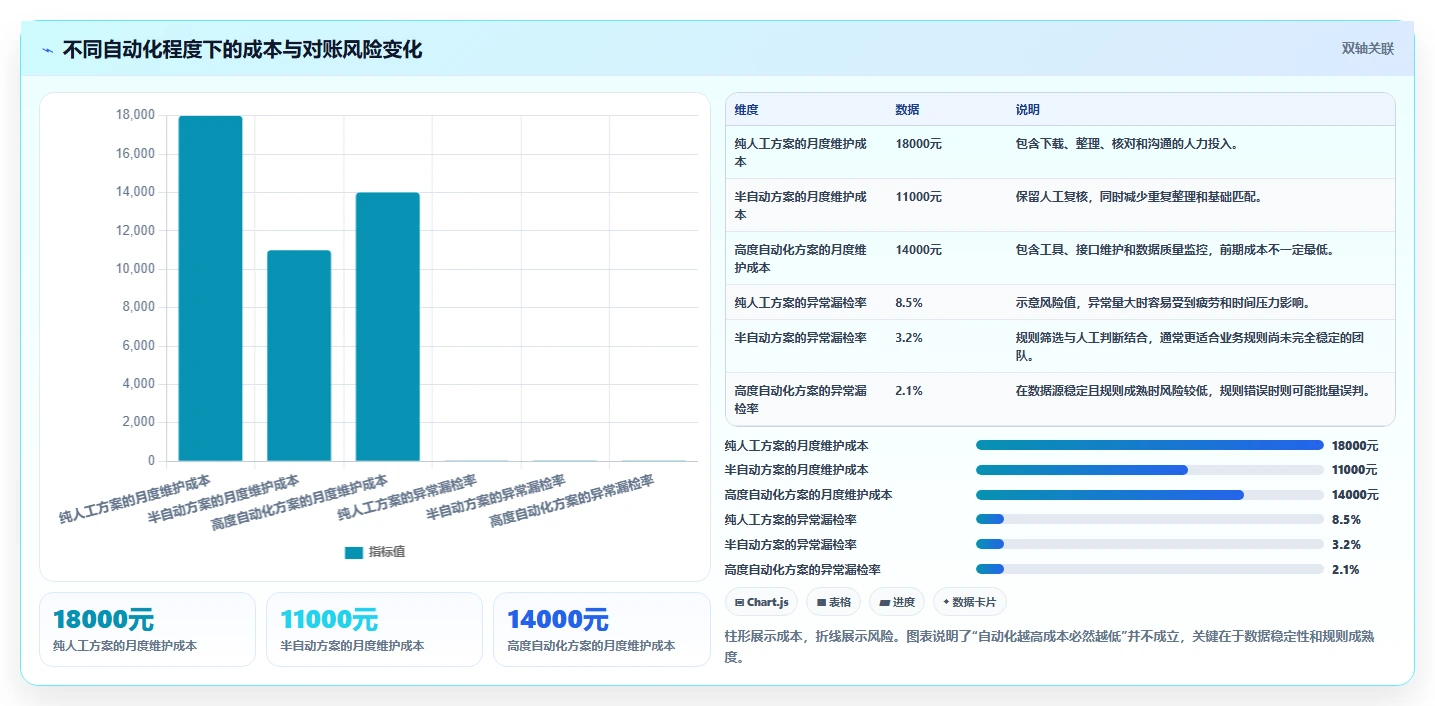Click description 包含下载、整理、核对和沟通的人力投入。

tap(1127, 144)
